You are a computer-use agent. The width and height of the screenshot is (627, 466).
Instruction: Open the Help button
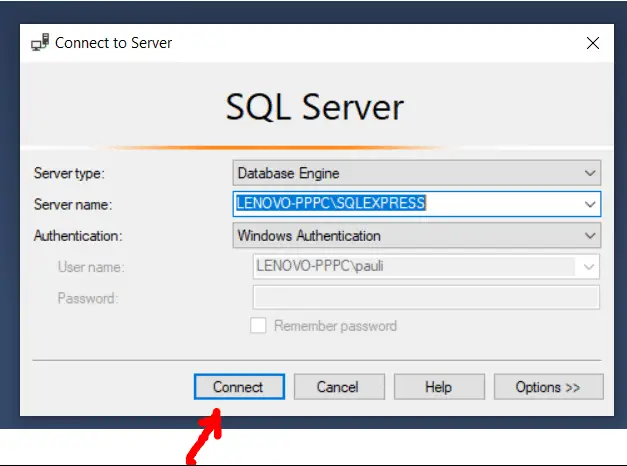click(x=439, y=387)
